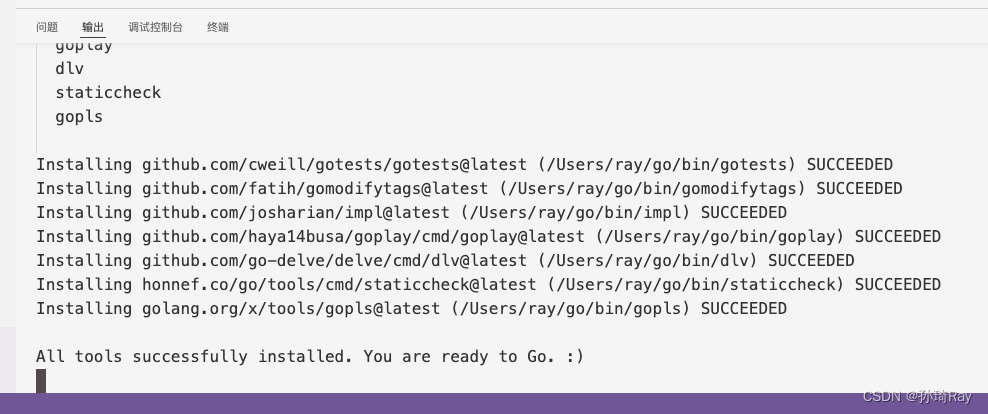Screen dimensions: 988x414
Task: Click the "All tools successfully installed" message
Action: [x=310, y=357]
